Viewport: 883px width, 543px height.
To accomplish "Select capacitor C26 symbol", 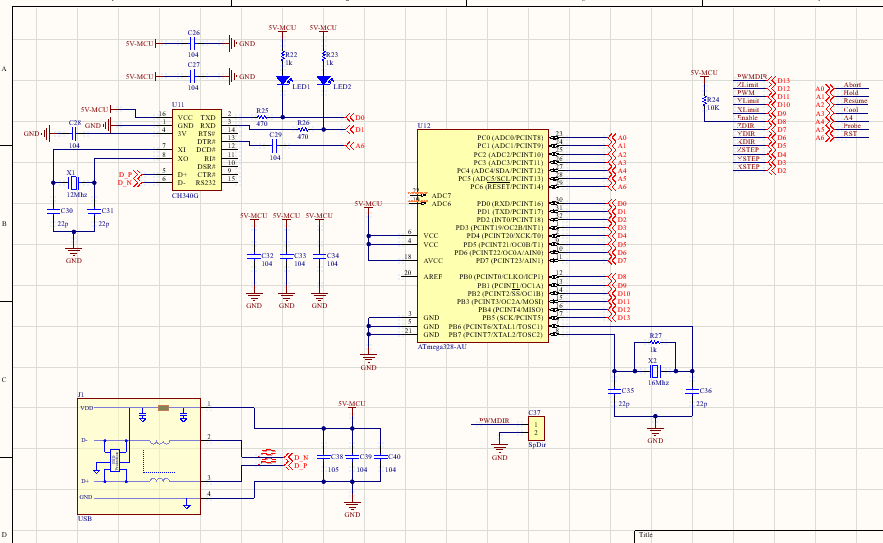I will coord(193,43).
